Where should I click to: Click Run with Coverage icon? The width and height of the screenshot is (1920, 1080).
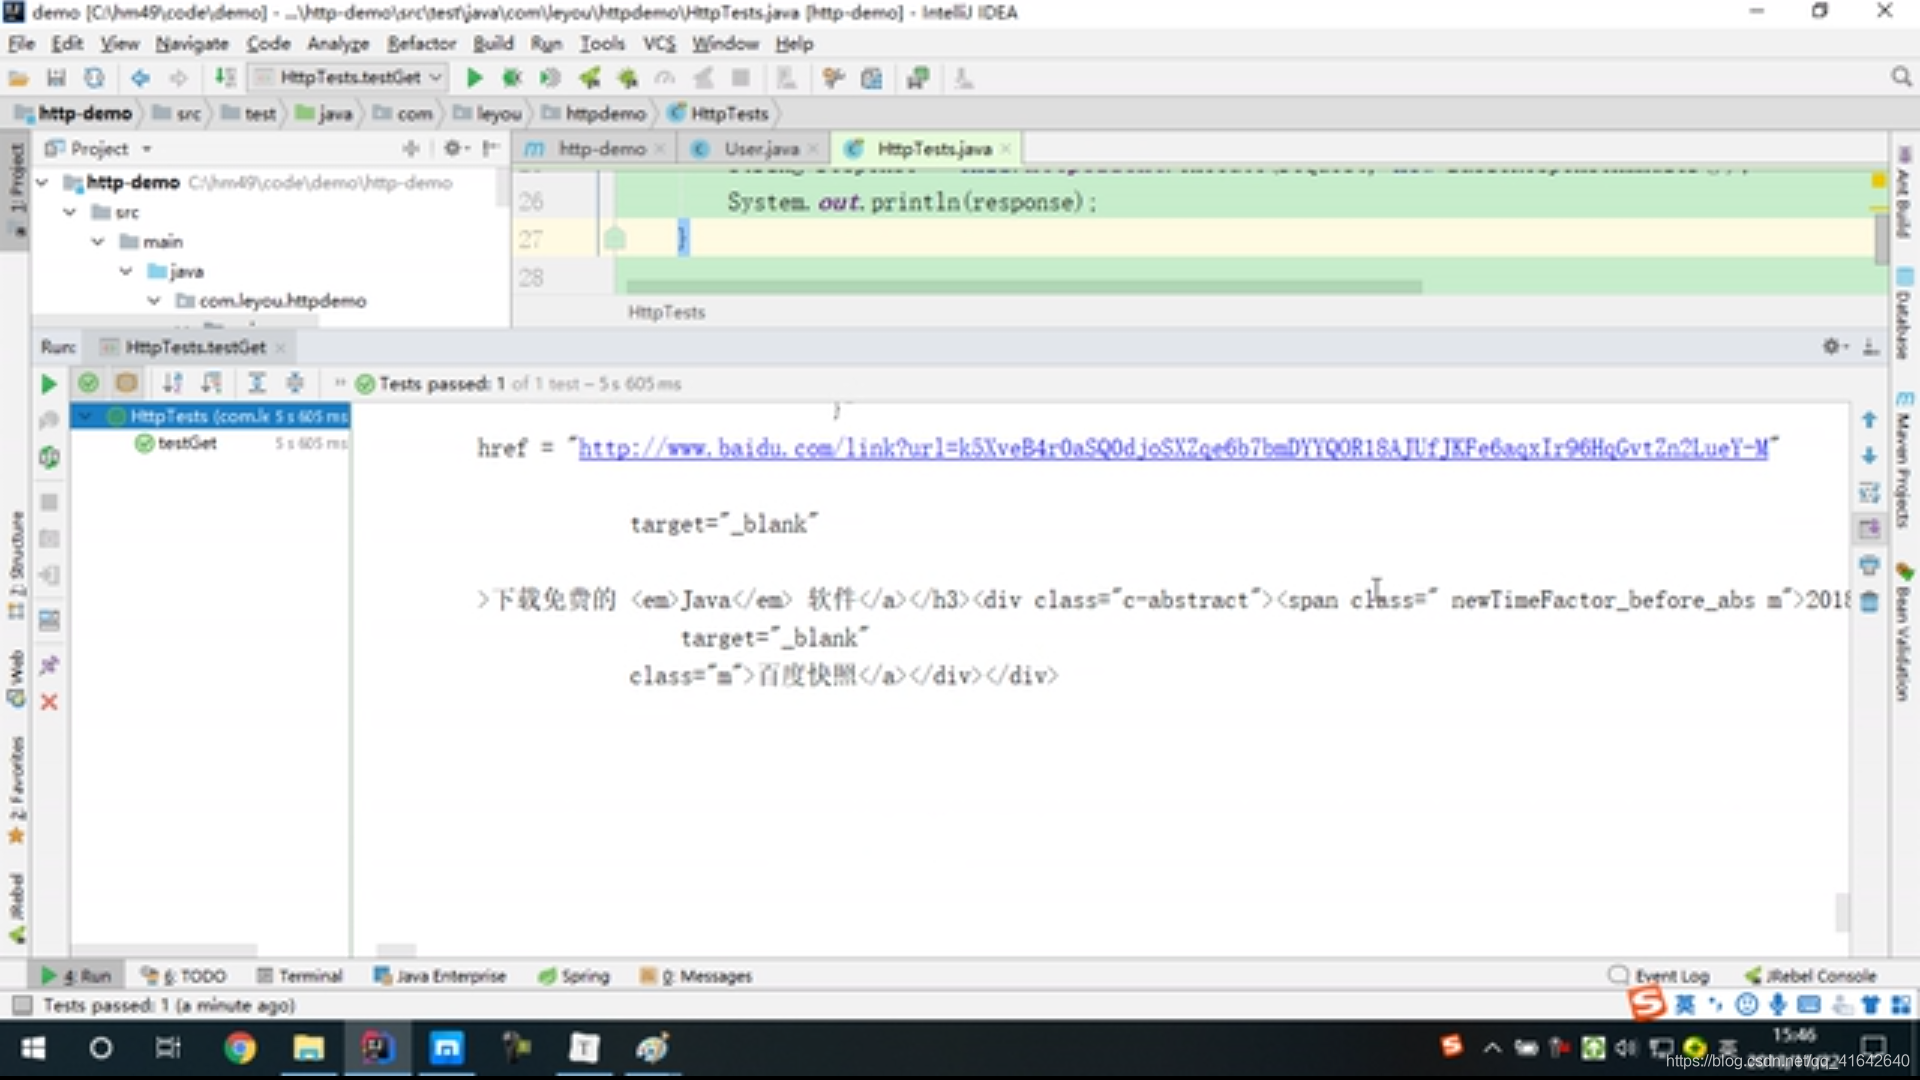coord(550,78)
